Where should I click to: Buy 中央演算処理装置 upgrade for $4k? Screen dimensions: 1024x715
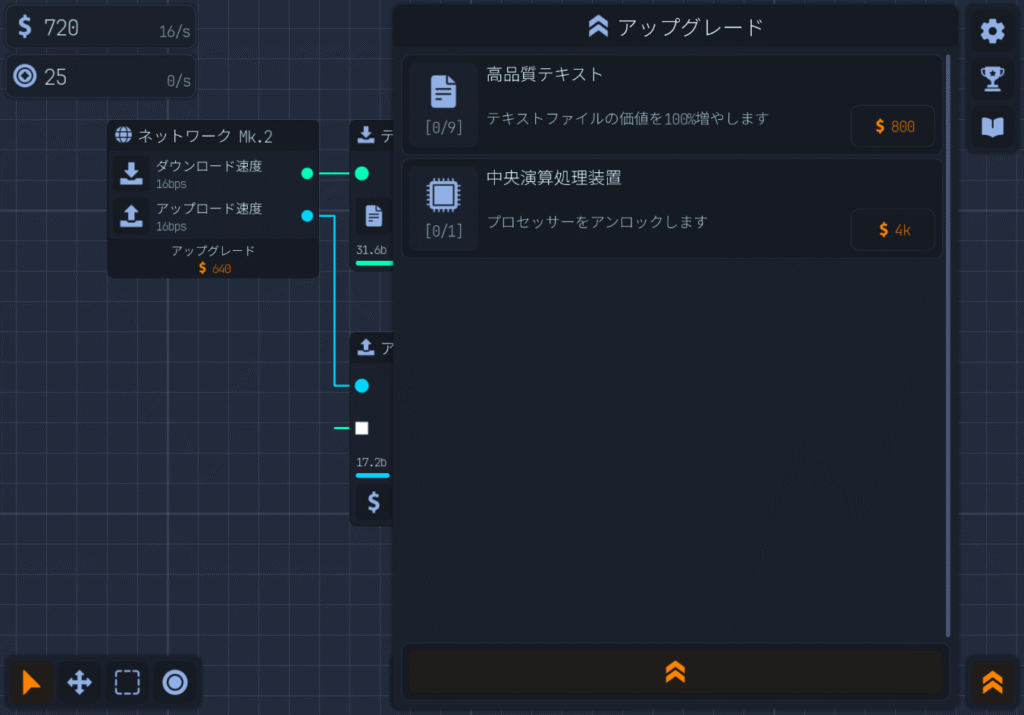click(x=893, y=230)
